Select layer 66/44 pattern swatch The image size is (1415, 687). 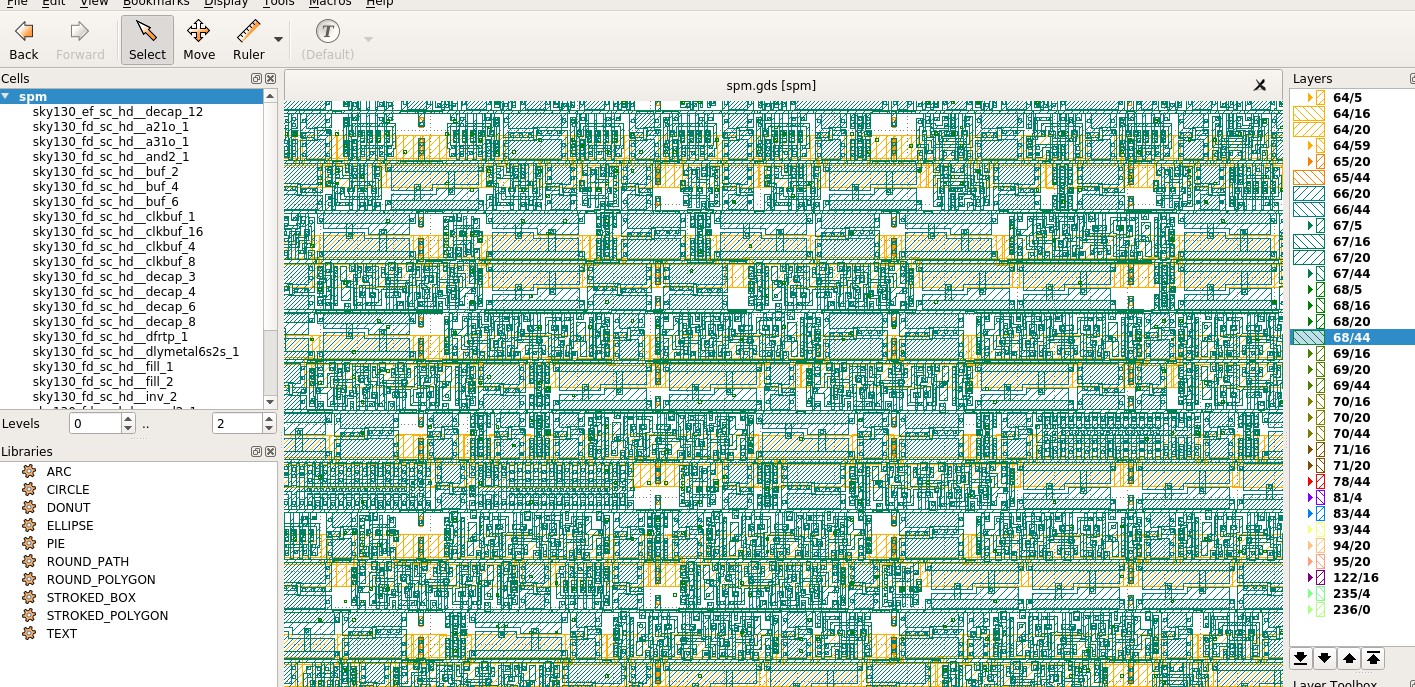[x=1309, y=210]
